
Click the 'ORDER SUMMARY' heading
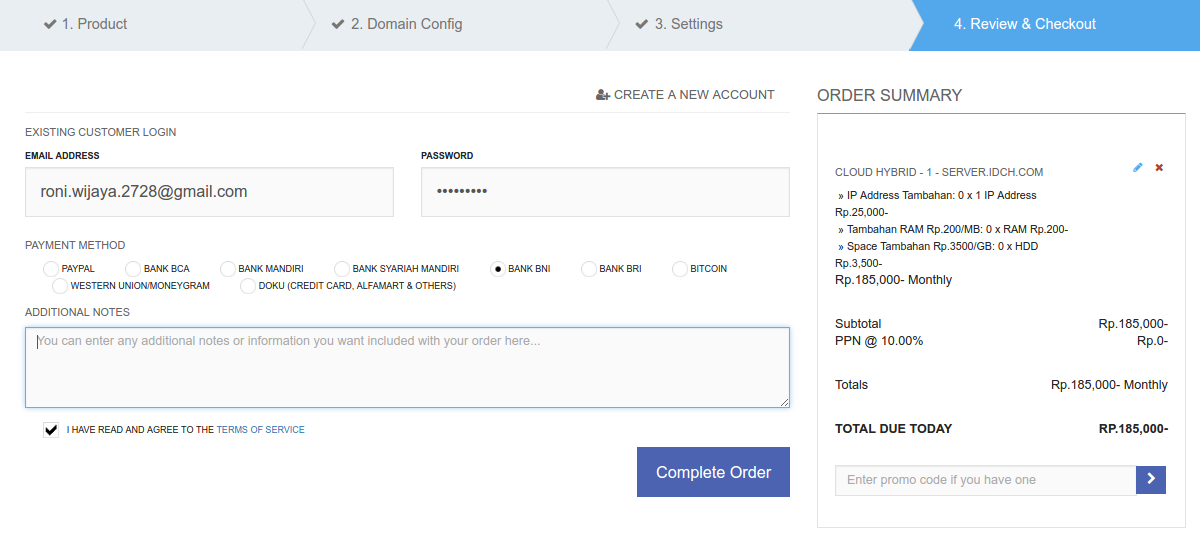click(x=889, y=96)
